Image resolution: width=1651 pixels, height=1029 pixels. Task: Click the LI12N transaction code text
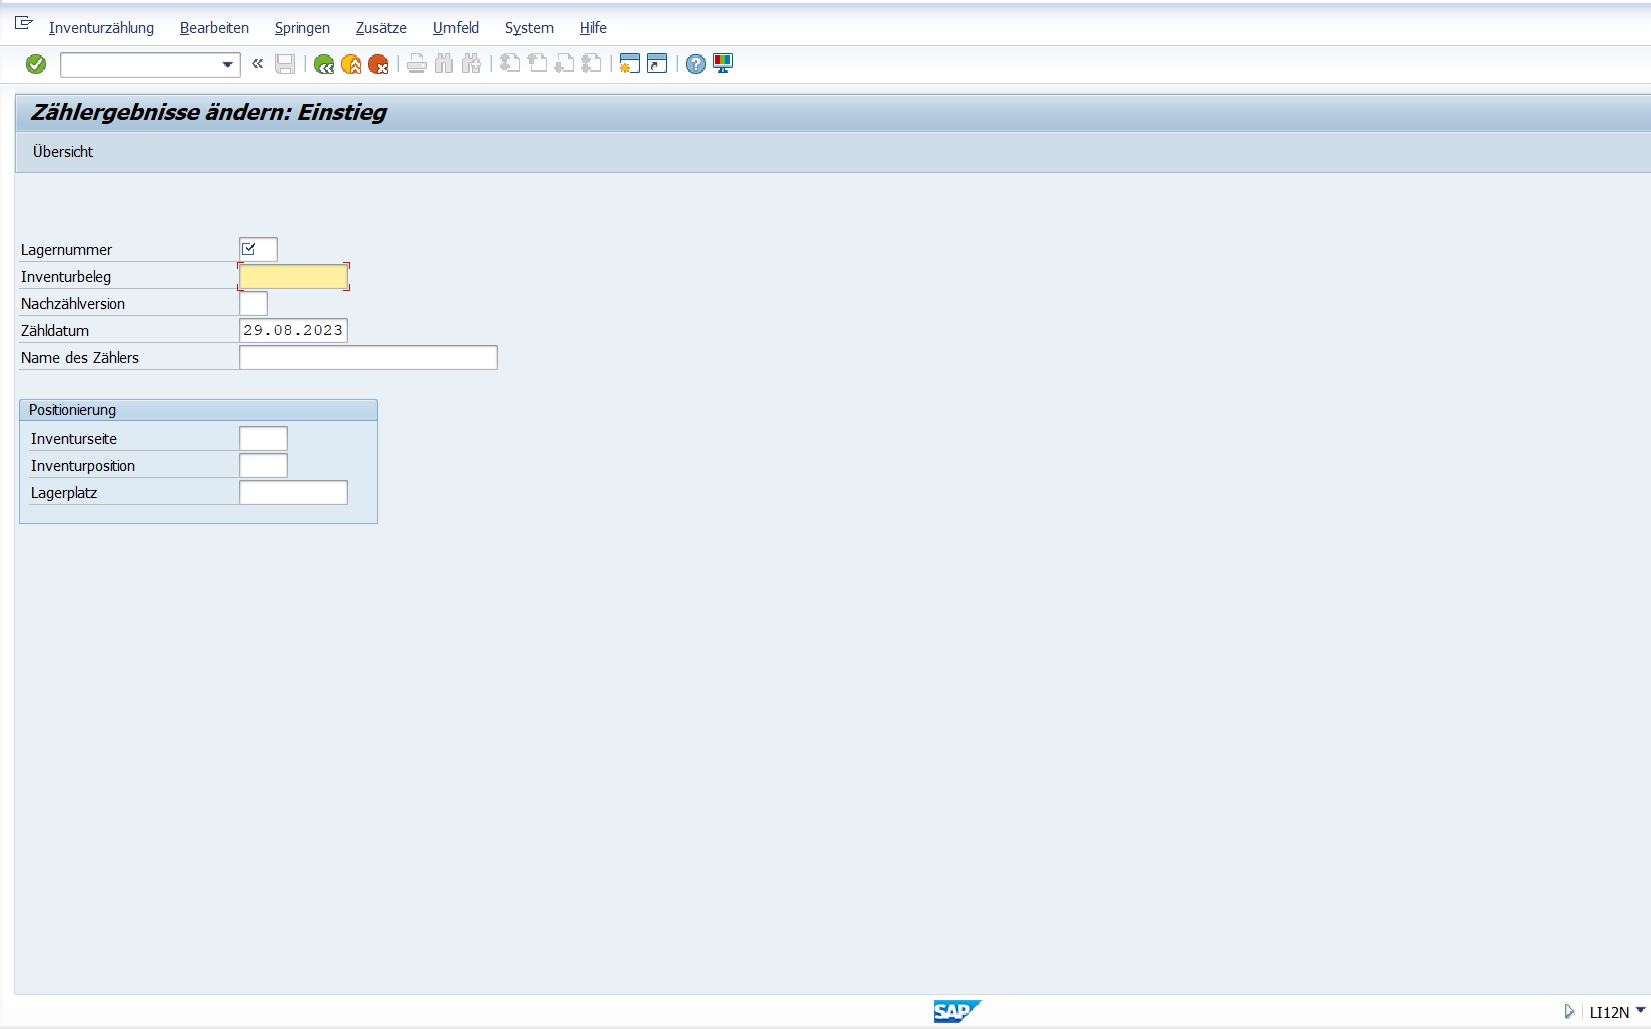tap(1609, 1012)
